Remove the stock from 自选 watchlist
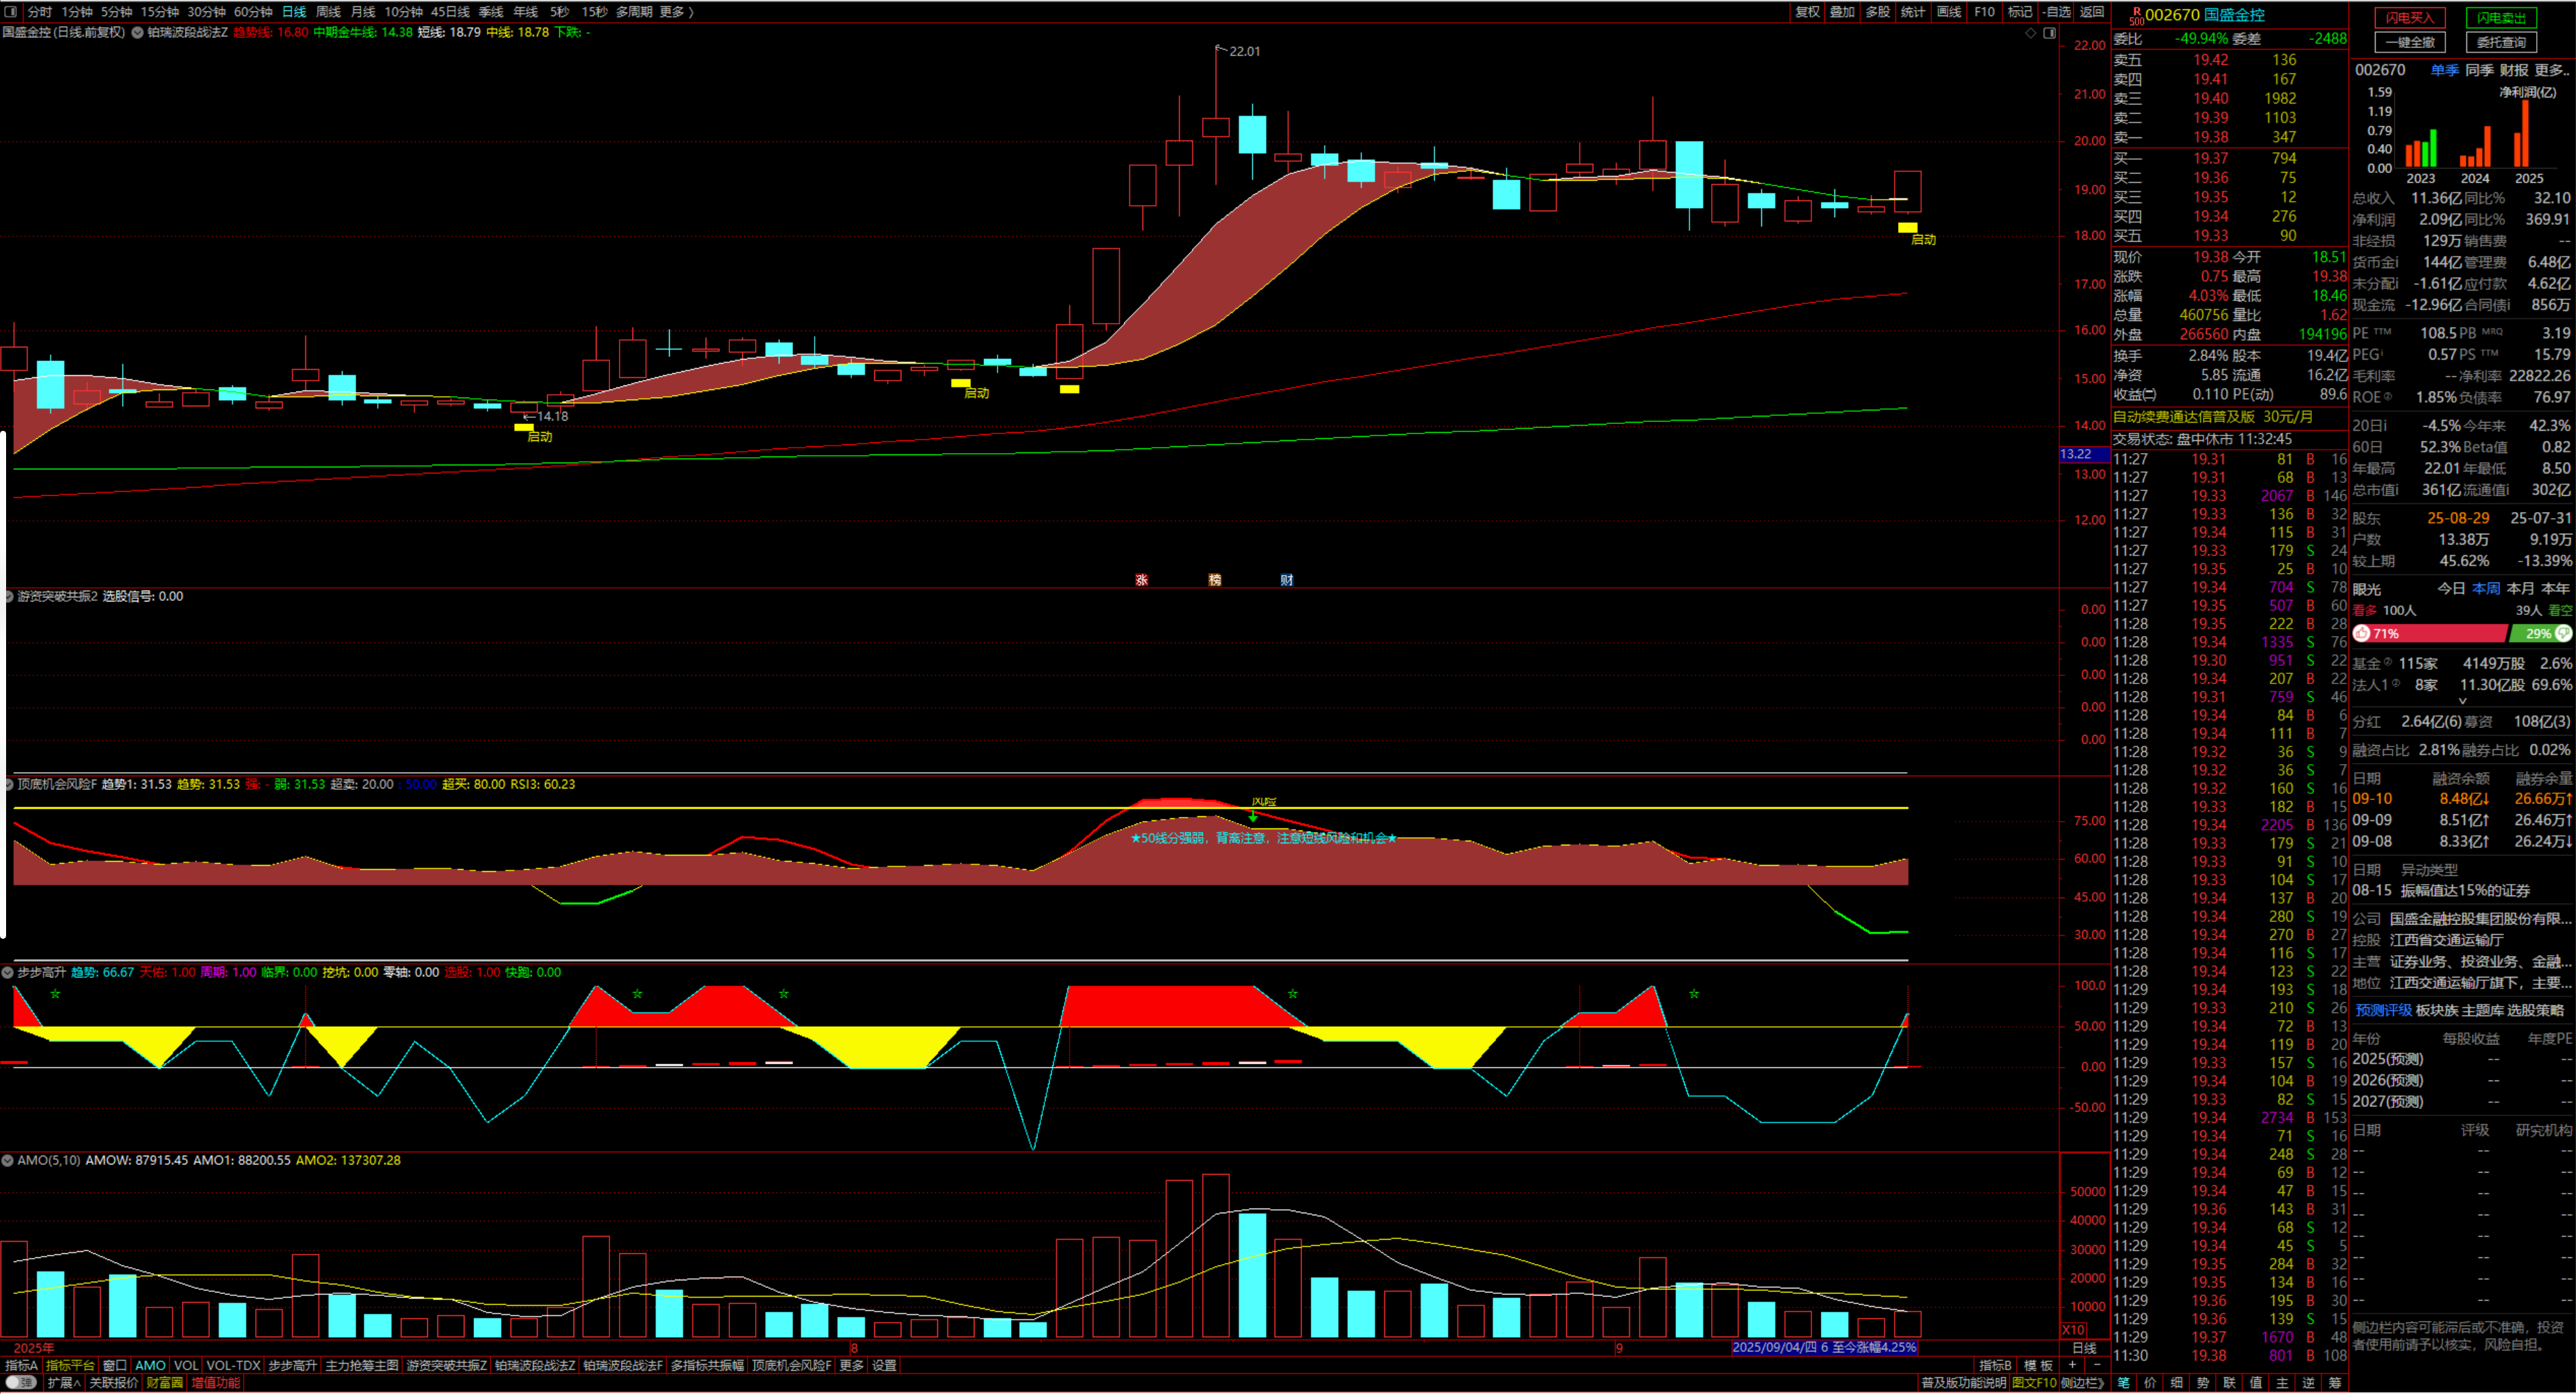Viewport: 2576px width, 1394px height. [x=2056, y=12]
